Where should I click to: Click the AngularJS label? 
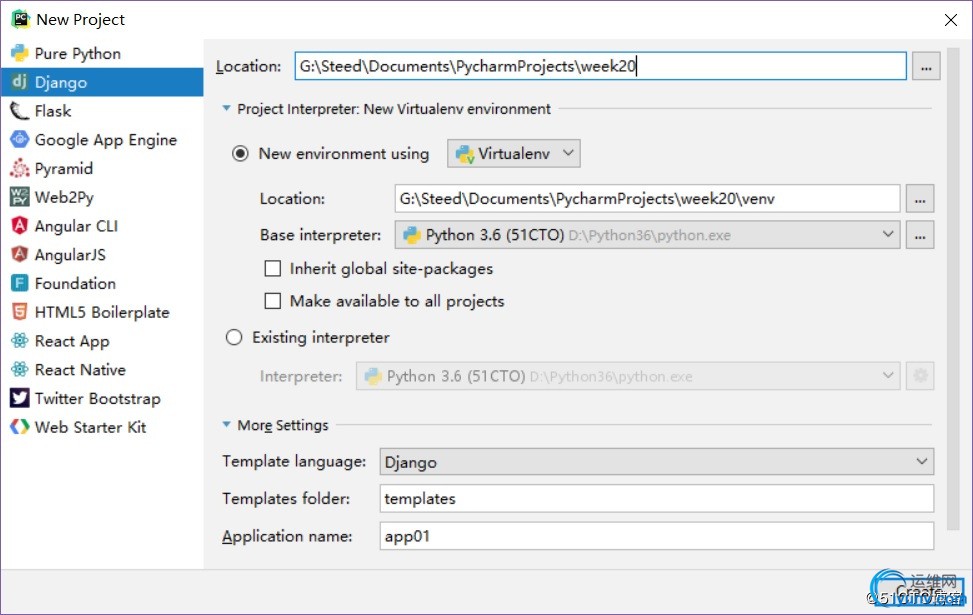coord(70,255)
